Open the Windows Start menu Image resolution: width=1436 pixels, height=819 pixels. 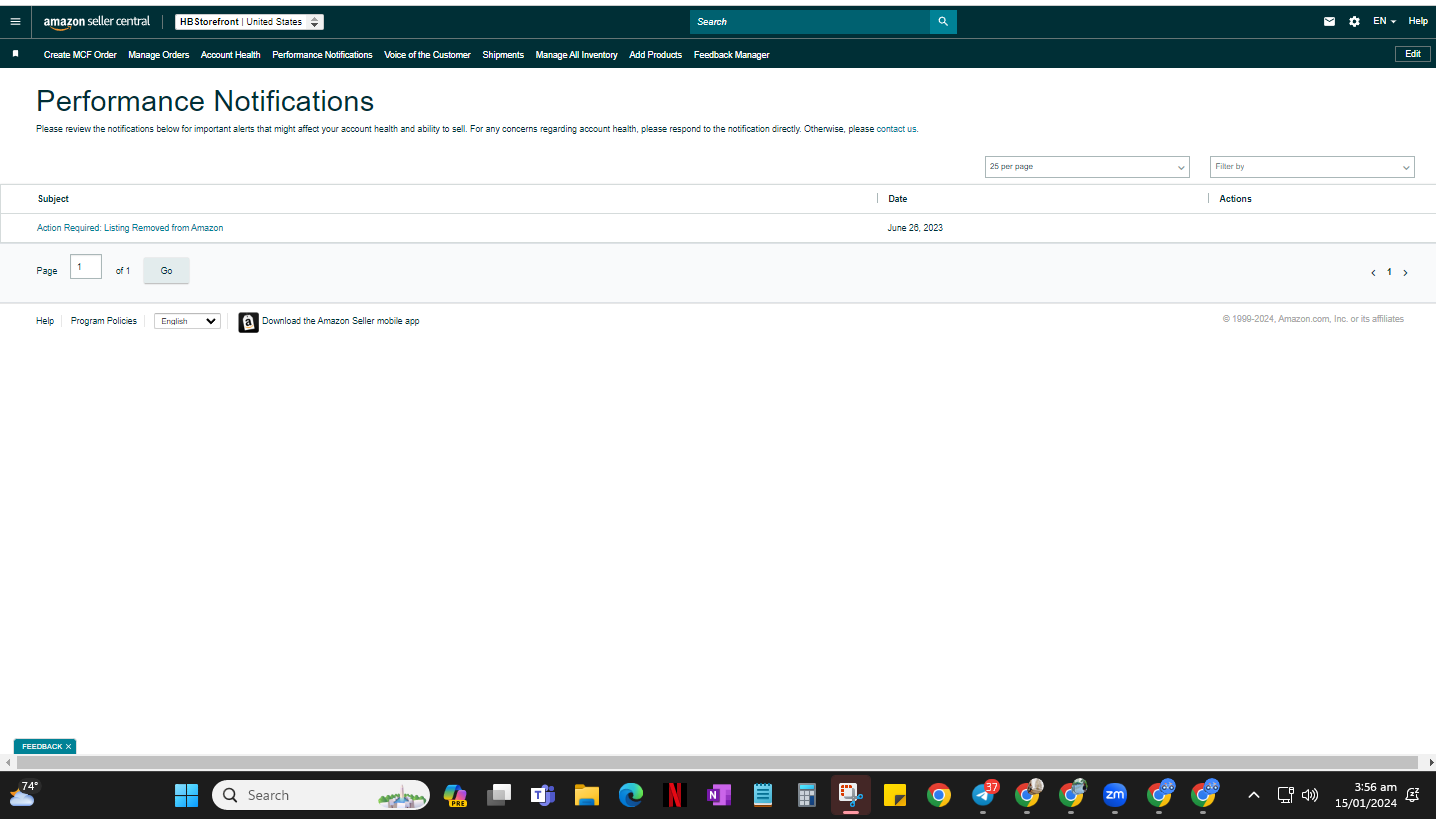(x=187, y=795)
